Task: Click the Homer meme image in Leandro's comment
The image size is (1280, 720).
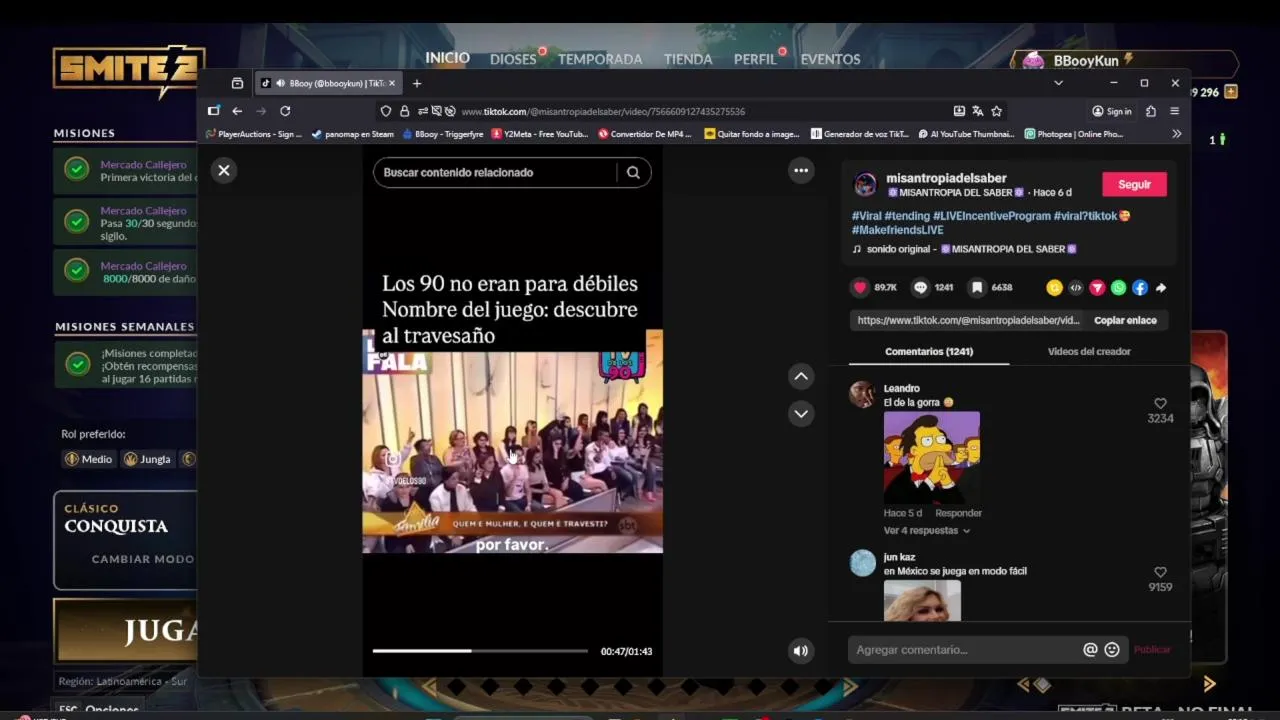Action: point(932,457)
